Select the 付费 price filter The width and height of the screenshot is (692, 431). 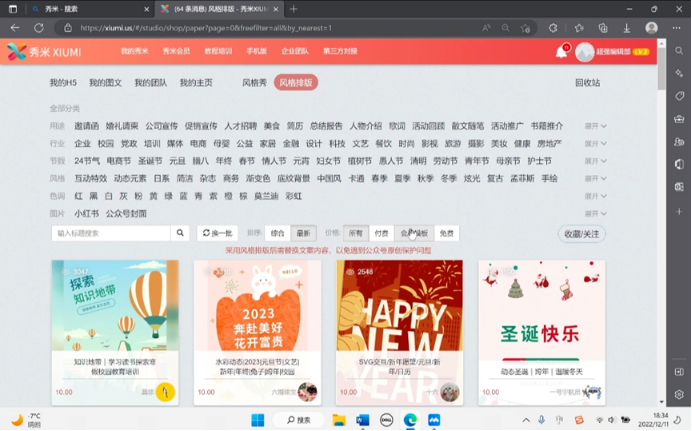coord(381,233)
